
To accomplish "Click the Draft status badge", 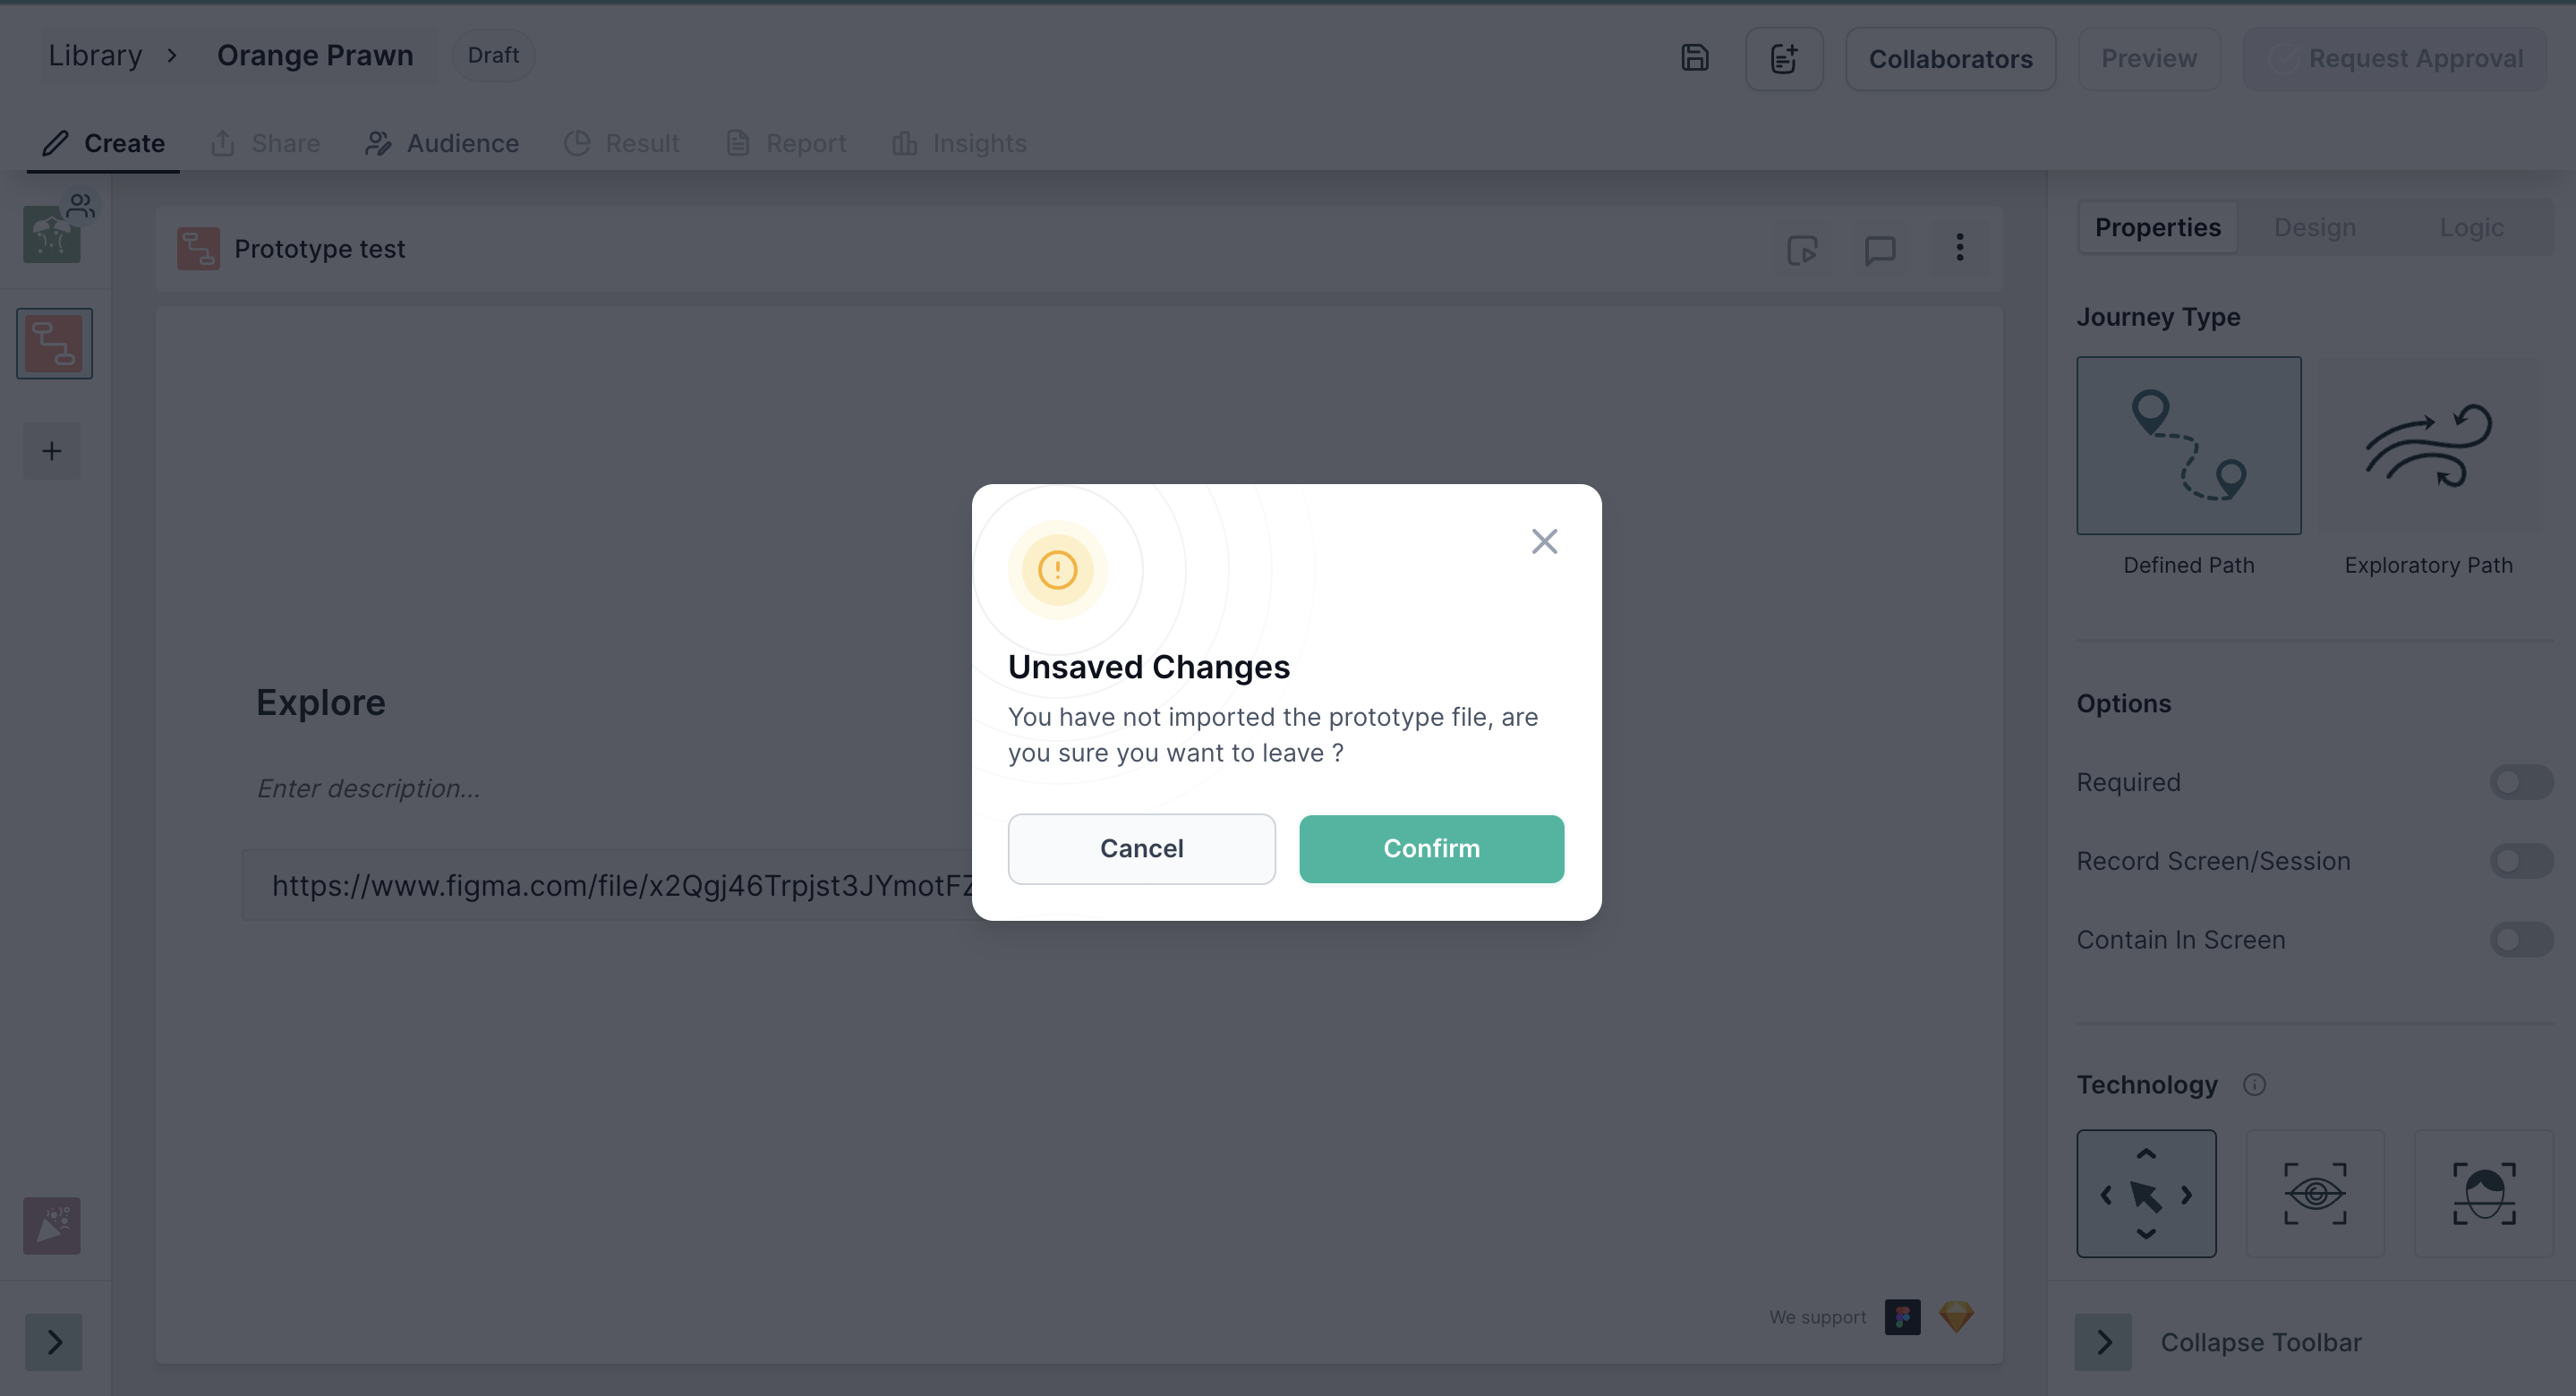I will (x=493, y=55).
